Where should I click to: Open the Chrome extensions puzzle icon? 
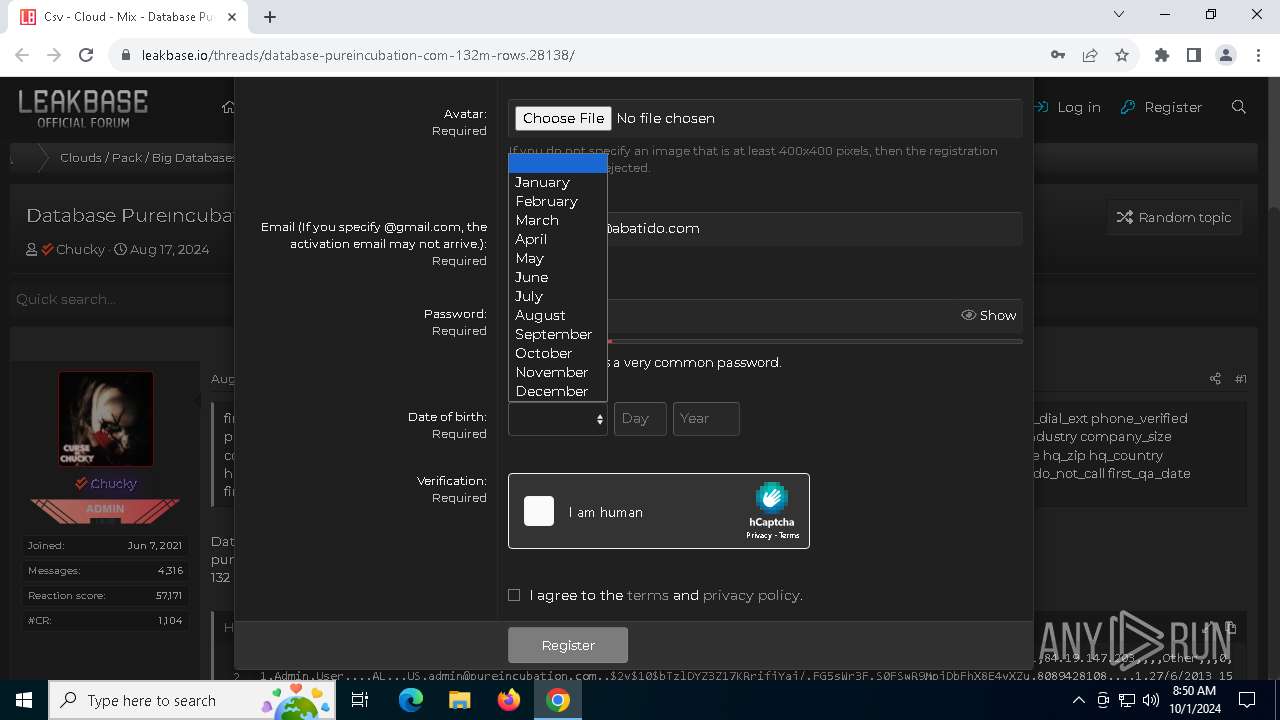pyautogui.click(x=1162, y=55)
